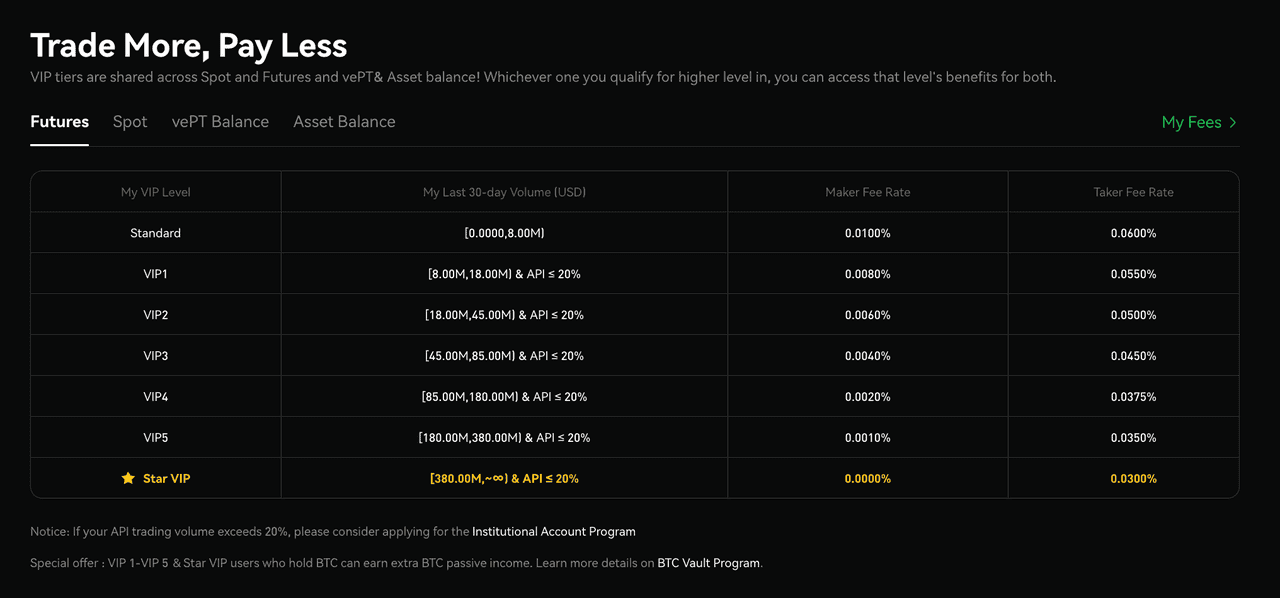Open the My Fees link
1280x598 pixels.
tap(1191, 122)
